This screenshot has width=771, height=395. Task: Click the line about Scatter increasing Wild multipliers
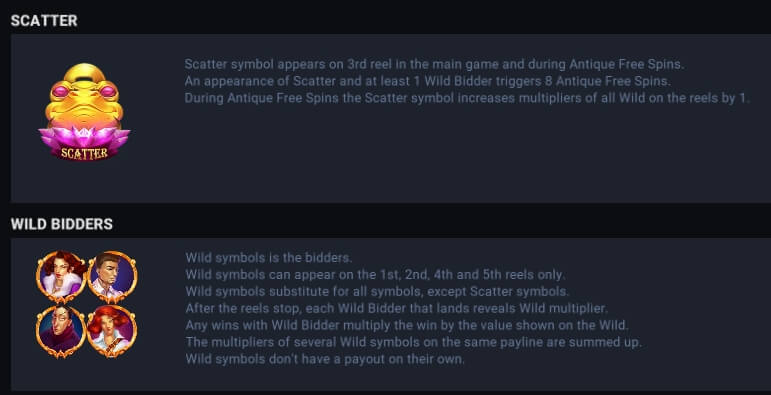pyautogui.click(x=467, y=98)
